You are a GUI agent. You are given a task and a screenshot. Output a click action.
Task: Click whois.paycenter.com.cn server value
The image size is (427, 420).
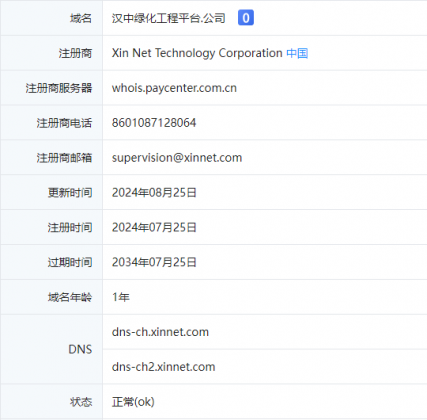(174, 88)
